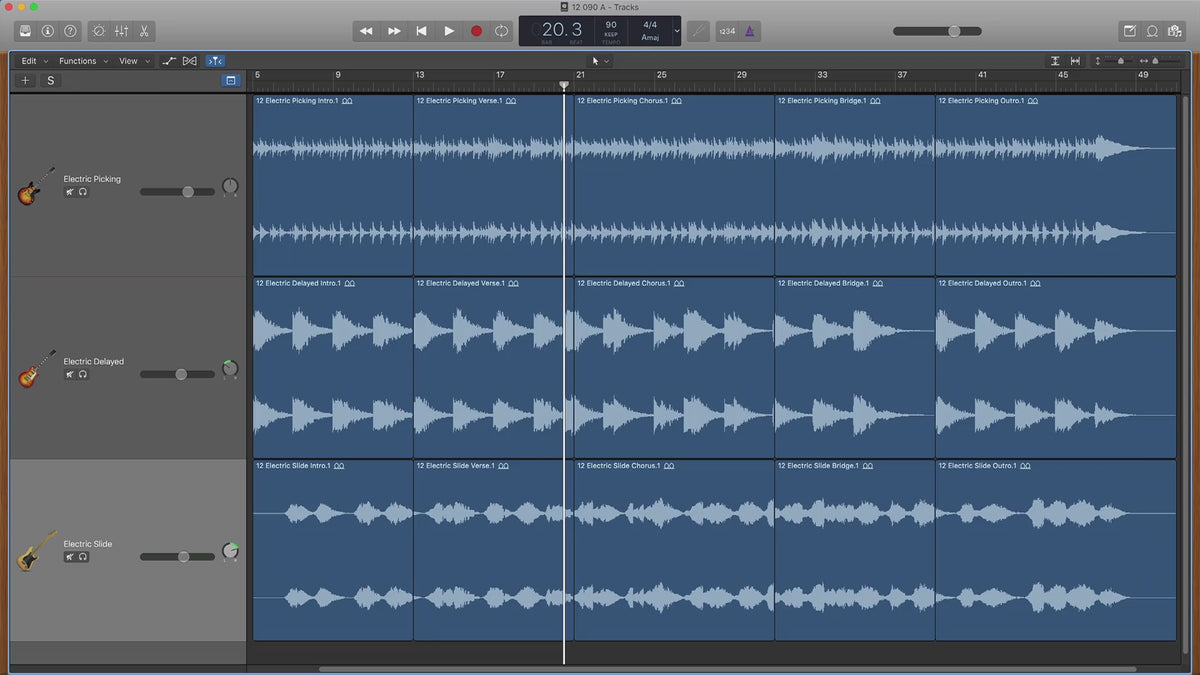Viewport: 1200px width, 675px height.
Task: Show automation lanes in tracks area
Action: pyautogui.click(x=170, y=61)
